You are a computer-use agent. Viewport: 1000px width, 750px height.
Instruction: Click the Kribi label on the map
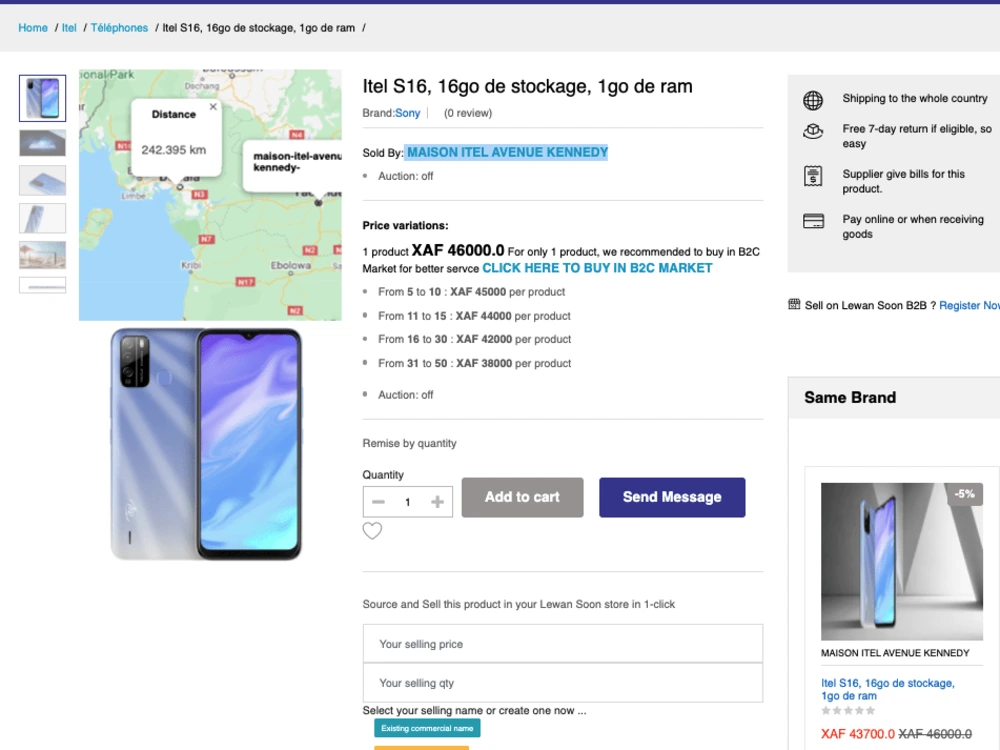tap(191, 265)
